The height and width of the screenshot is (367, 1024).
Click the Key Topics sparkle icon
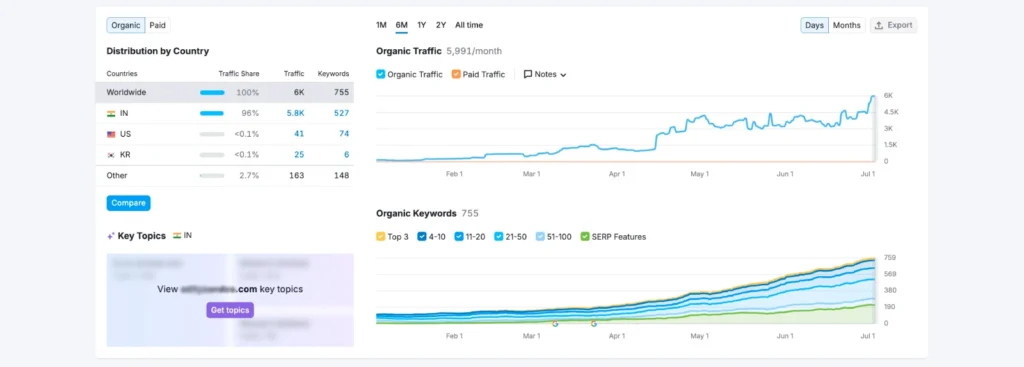click(111, 236)
